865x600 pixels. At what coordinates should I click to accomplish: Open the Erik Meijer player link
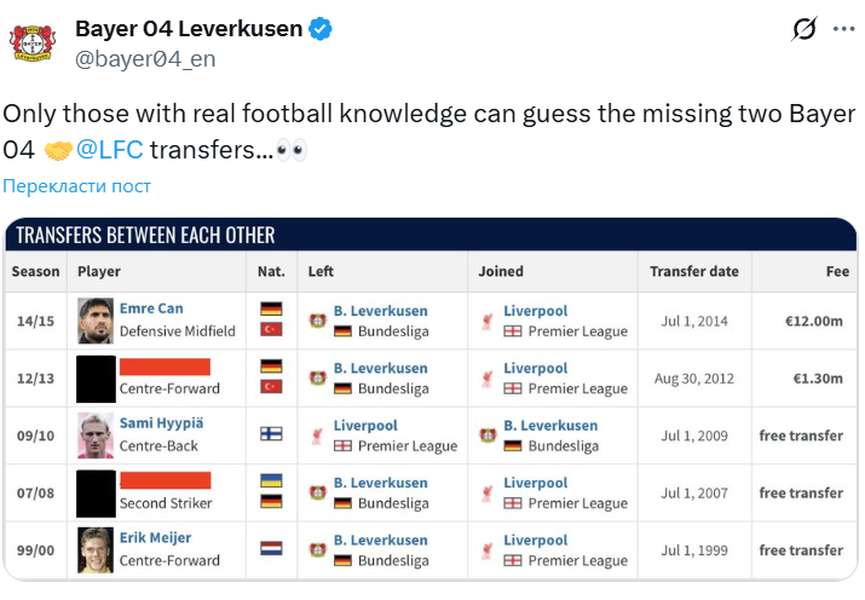(x=155, y=538)
